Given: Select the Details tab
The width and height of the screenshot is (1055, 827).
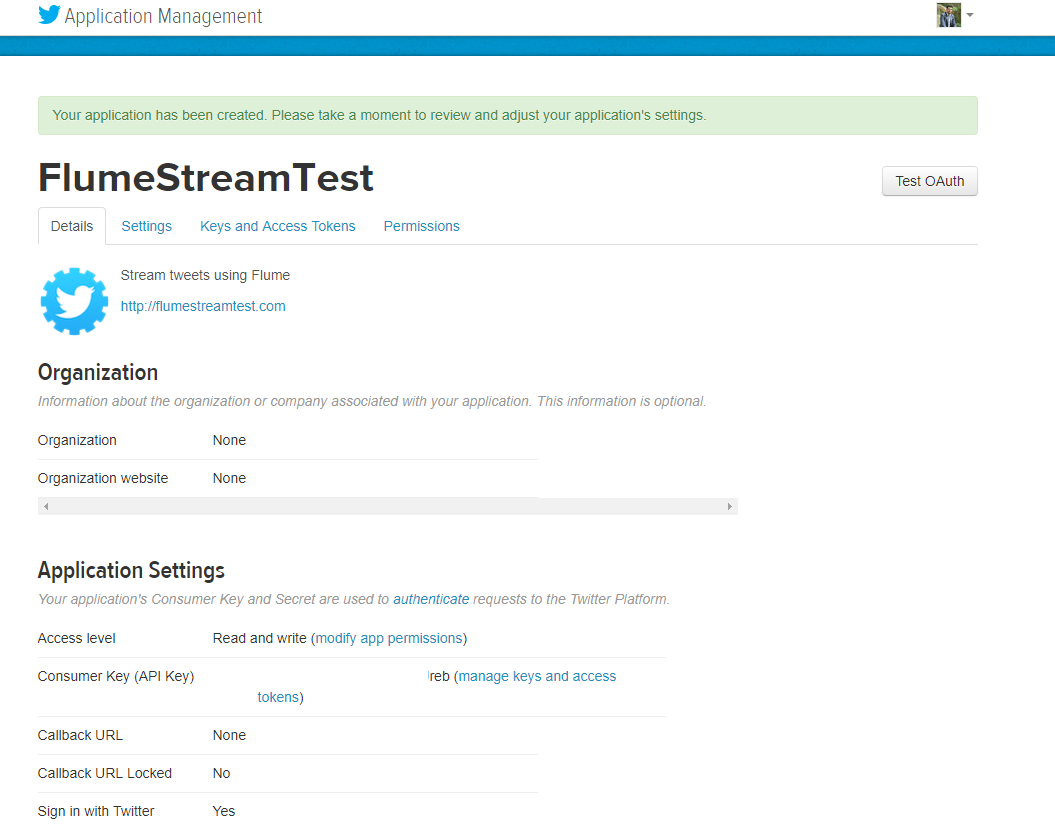Looking at the screenshot, I should [x=71, y=226].
